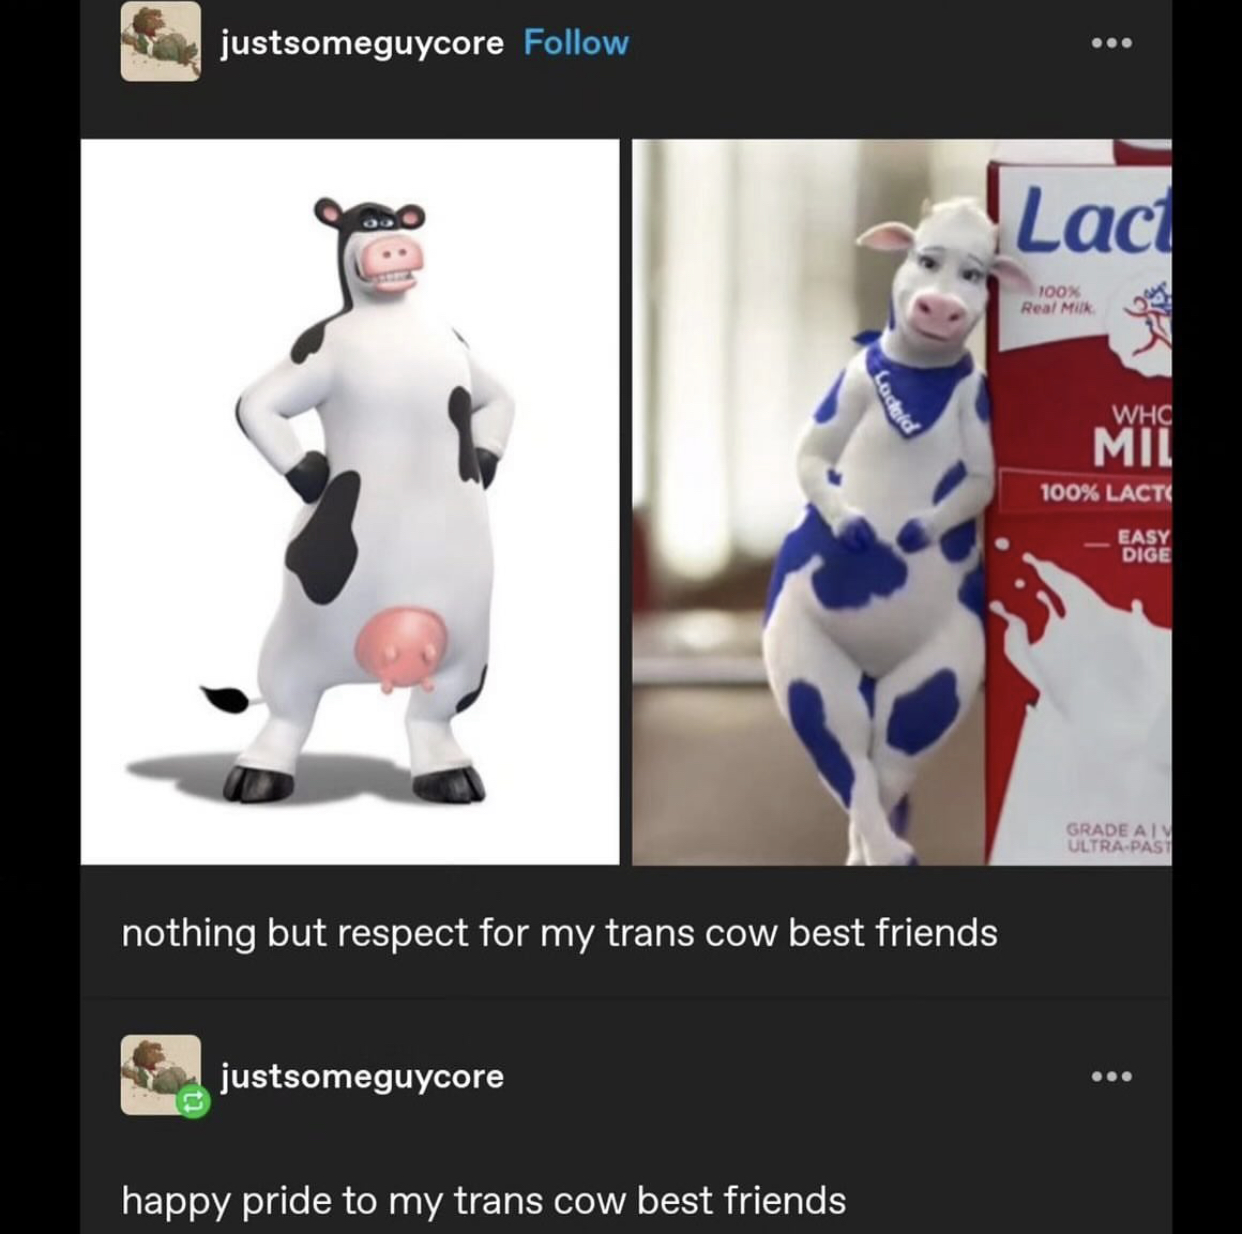Viewport: 1242px width, 1237px height.
Task: Click the Lactaid logo on the milk carton
Action: pyautogui.click(x=1094, y=222)
